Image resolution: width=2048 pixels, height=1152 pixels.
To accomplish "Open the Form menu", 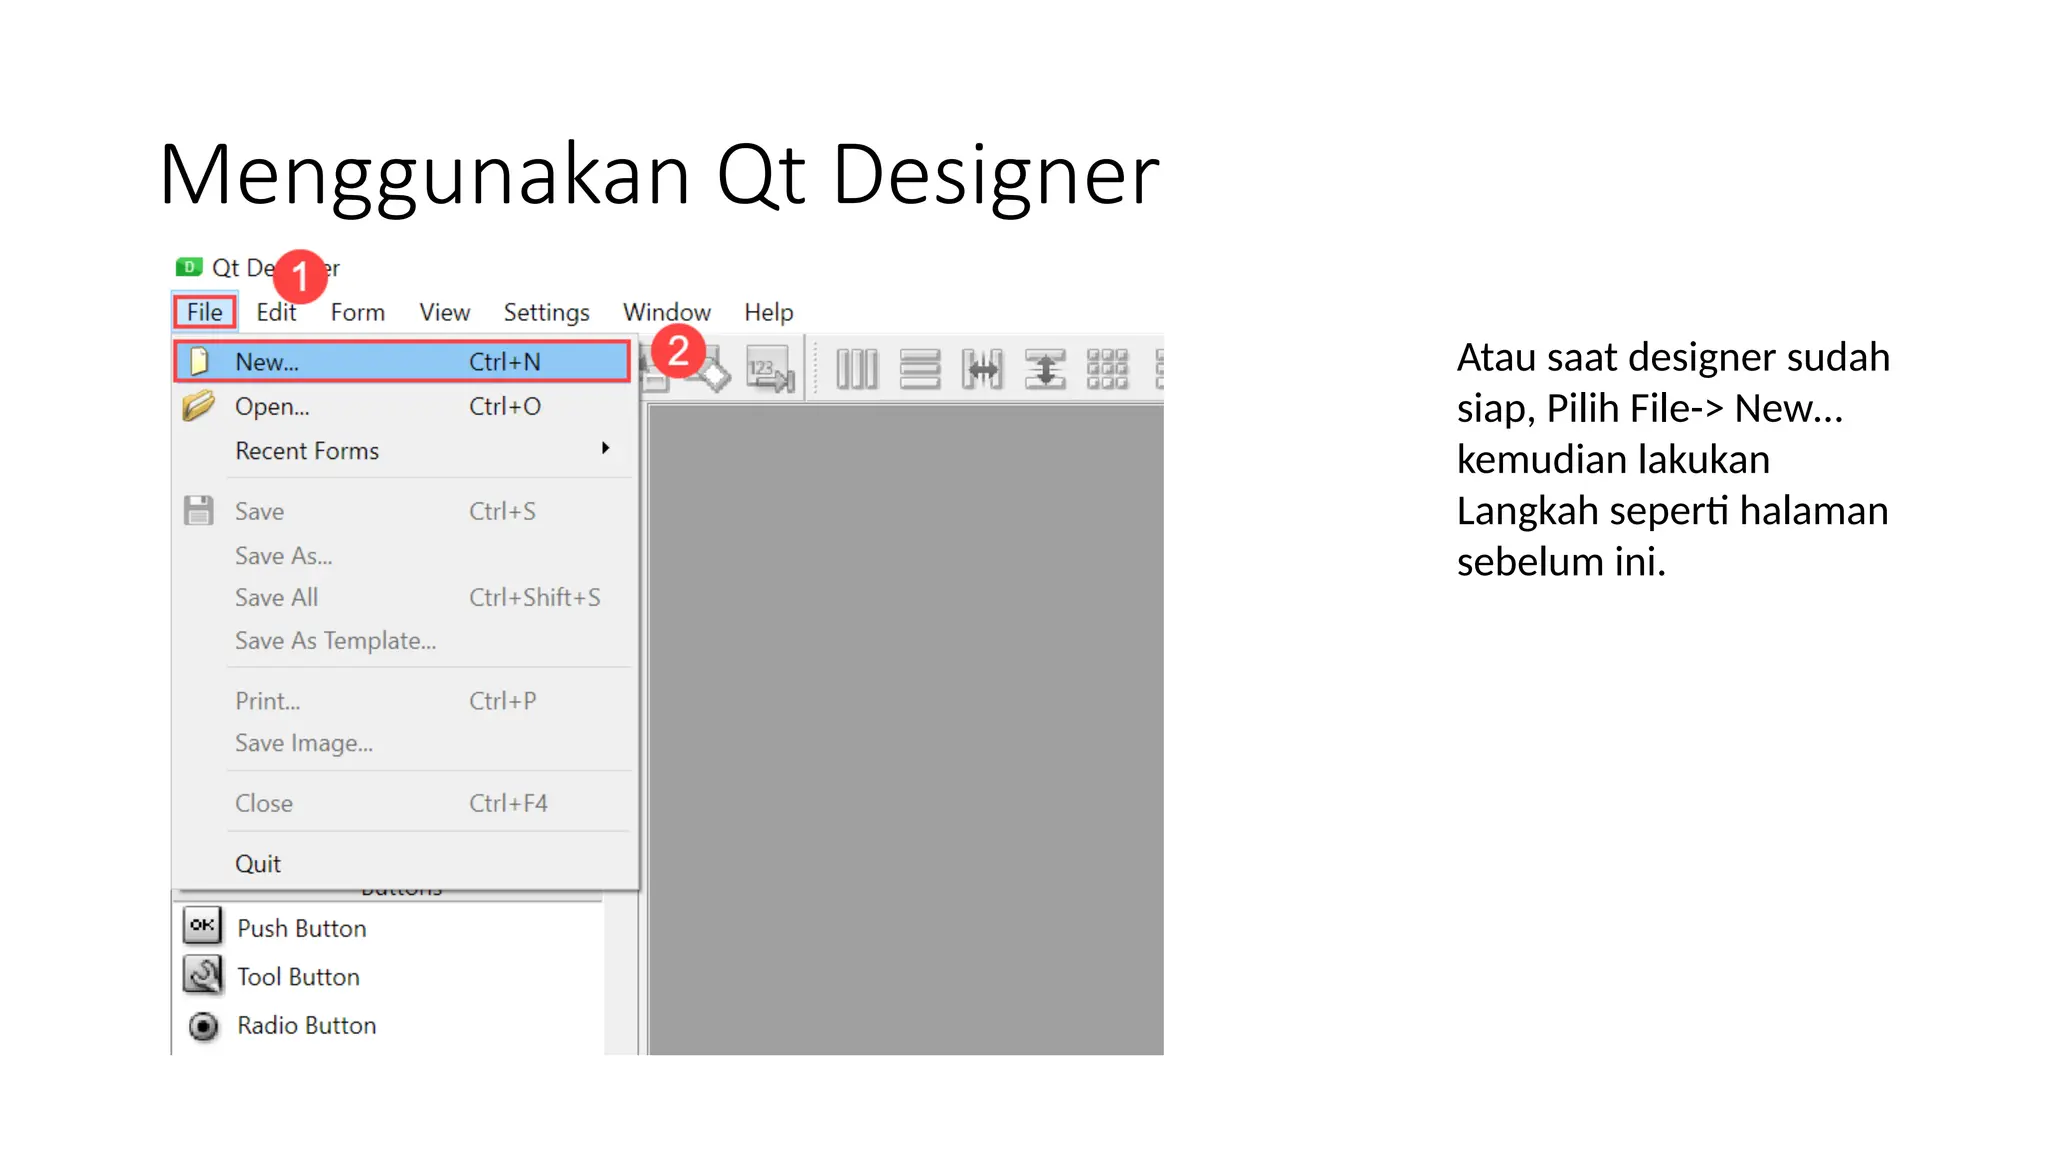I will point(357,313).
